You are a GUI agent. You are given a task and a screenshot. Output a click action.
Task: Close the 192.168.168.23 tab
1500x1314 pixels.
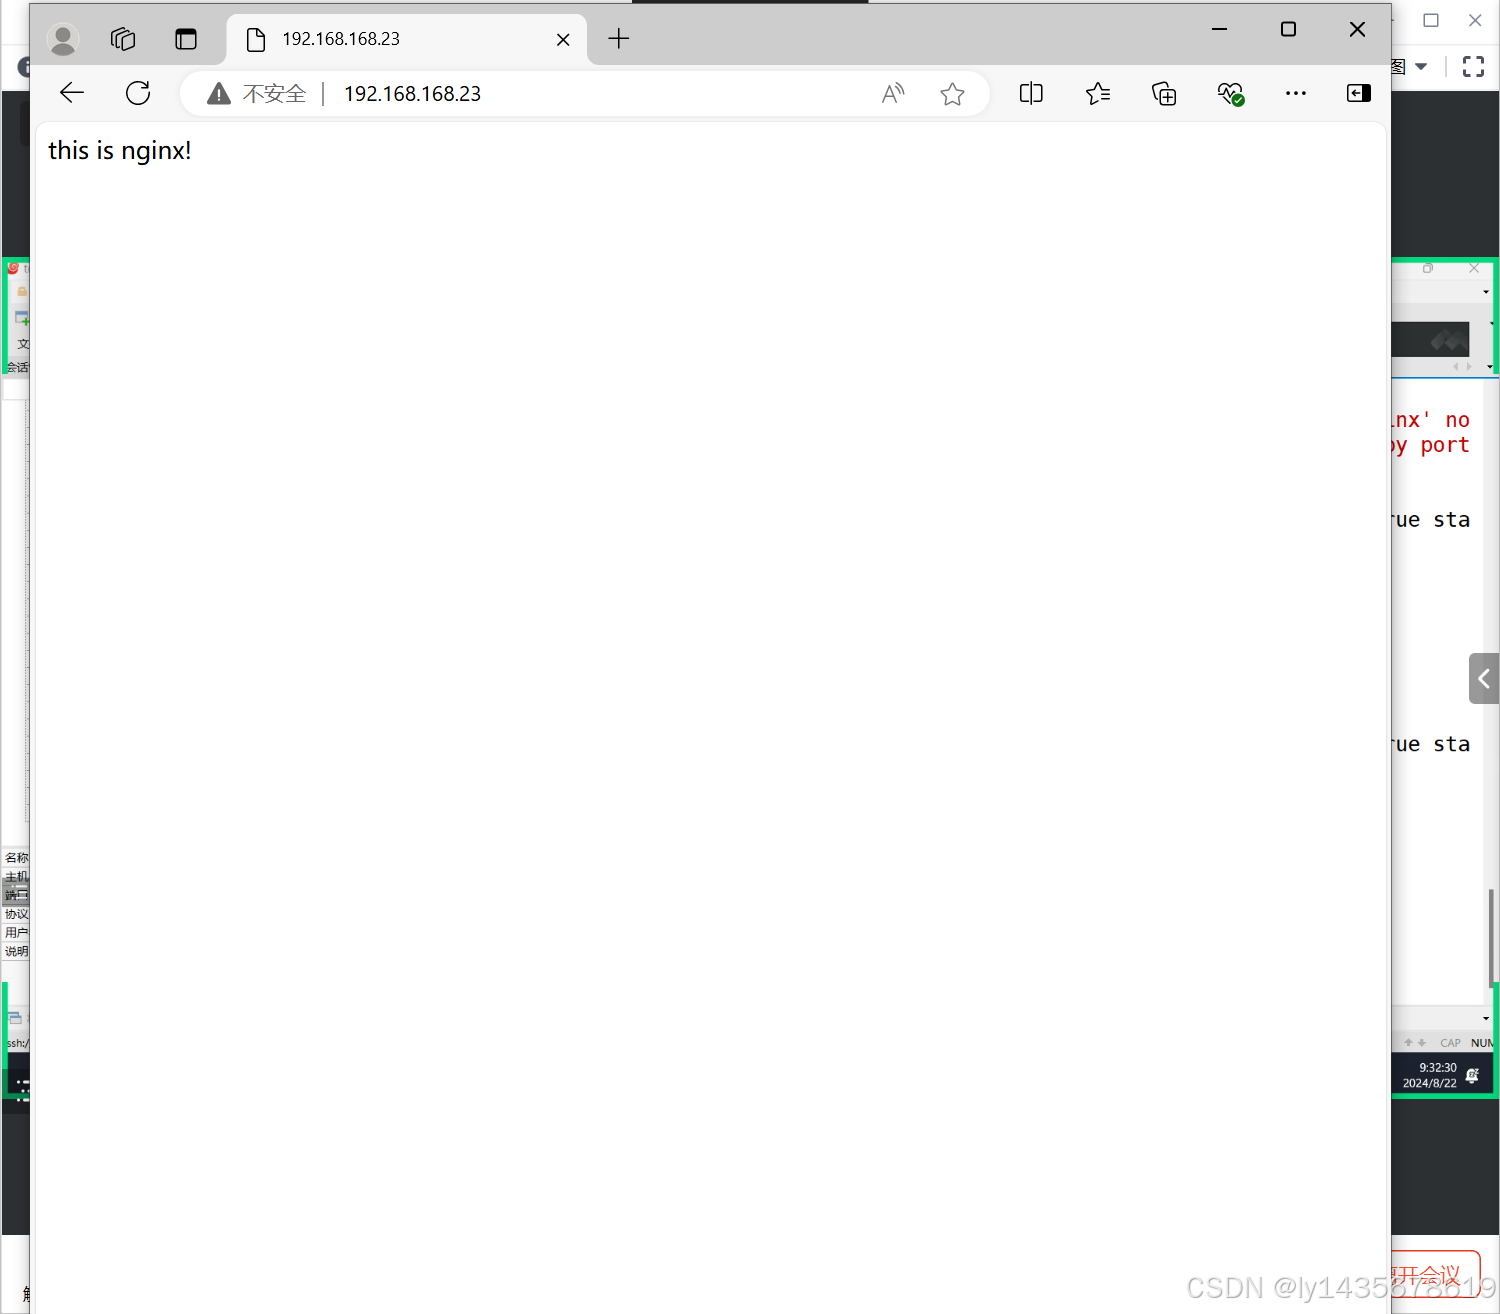point(563,39)
